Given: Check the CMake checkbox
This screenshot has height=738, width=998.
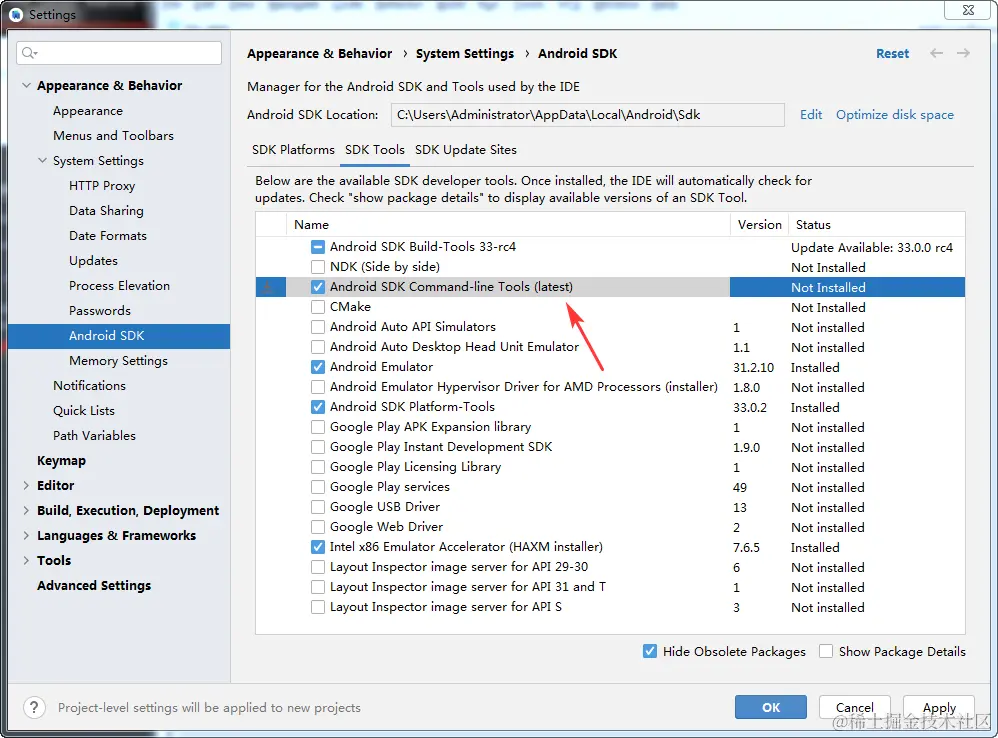Looking at the screenshot, I should point(318,307).
